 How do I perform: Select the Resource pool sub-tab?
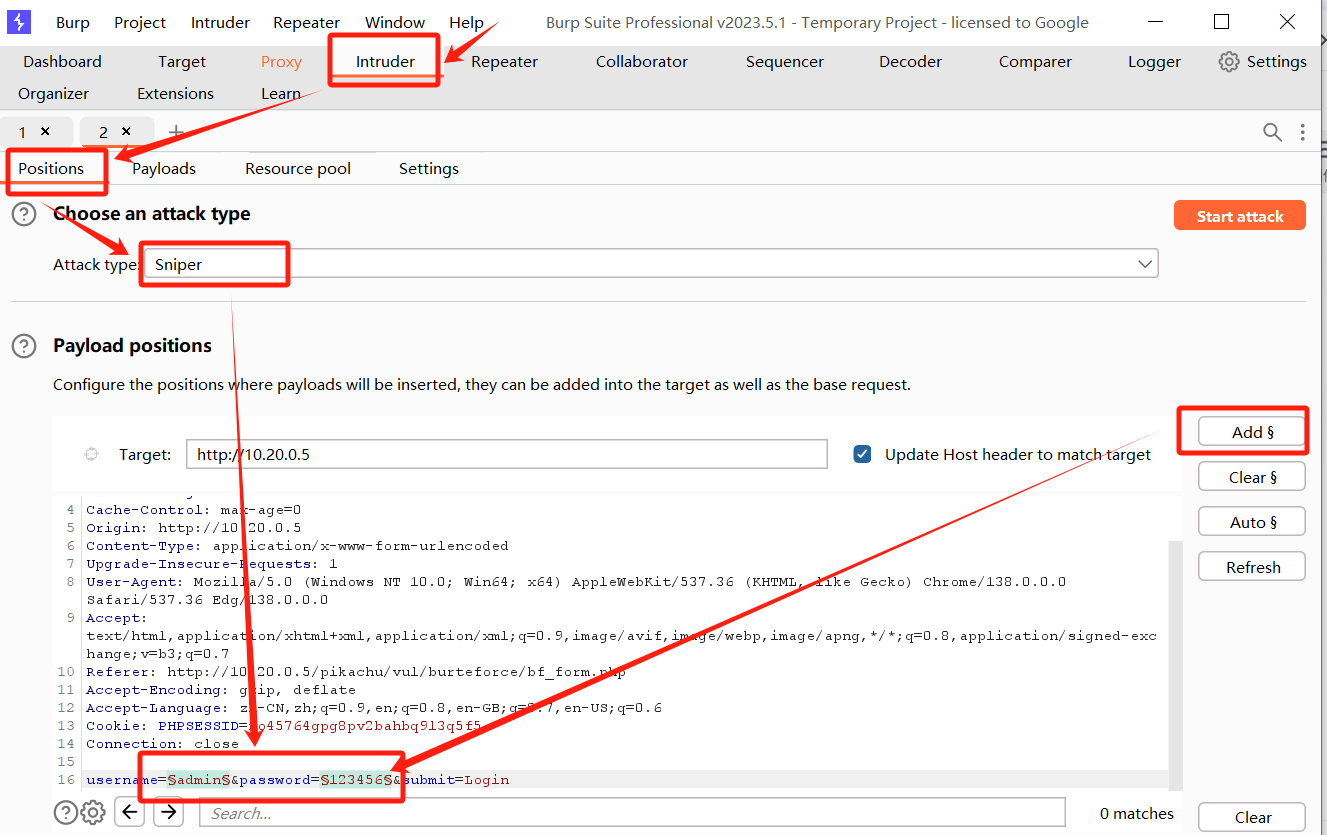[298, 169]
